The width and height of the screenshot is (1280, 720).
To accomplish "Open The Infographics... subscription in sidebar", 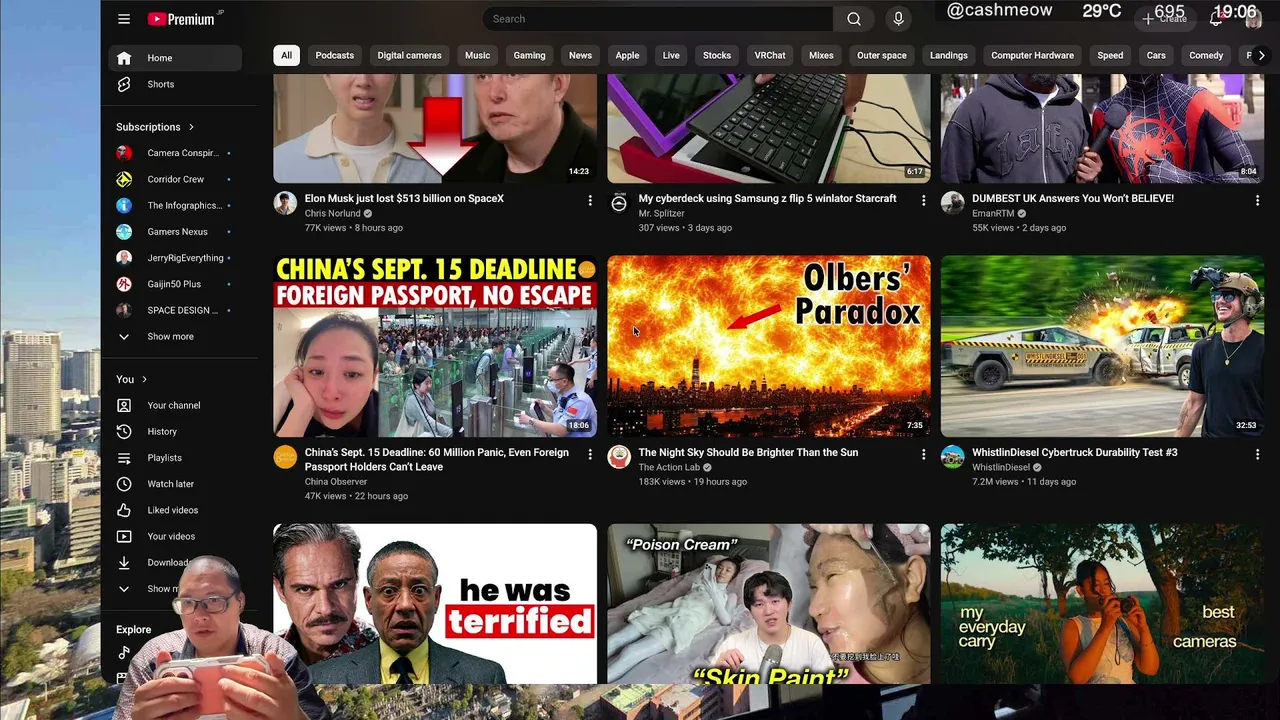I will 175,205.
